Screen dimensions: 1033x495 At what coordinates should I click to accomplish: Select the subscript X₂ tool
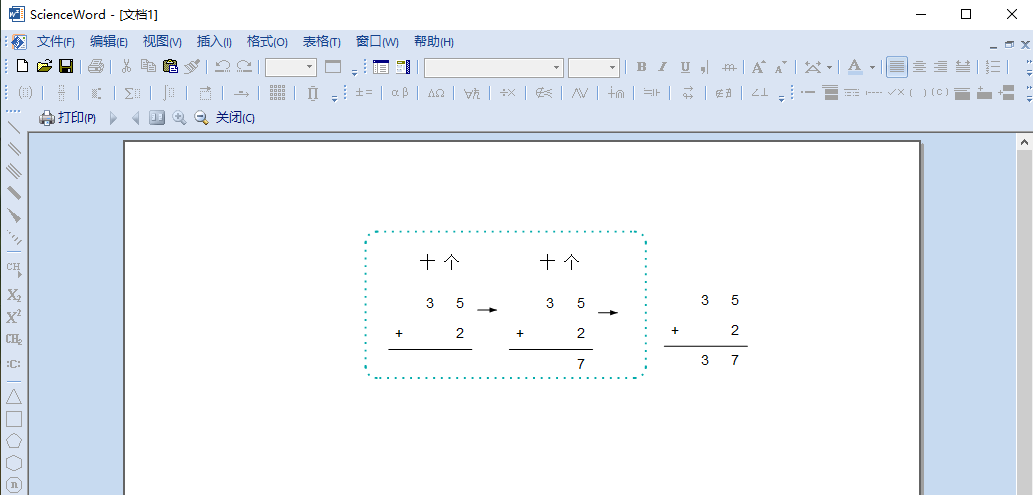[x=14, y=295]
